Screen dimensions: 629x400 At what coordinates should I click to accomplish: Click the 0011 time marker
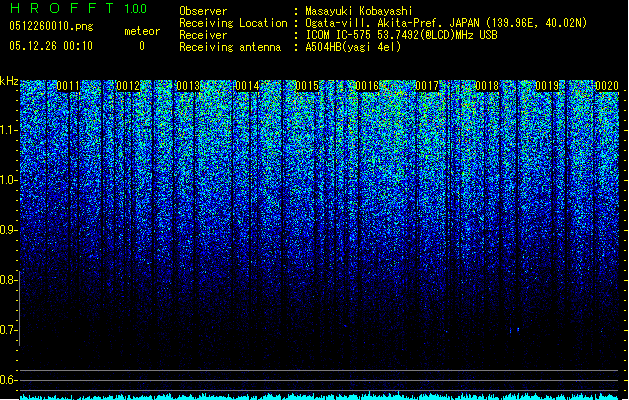pos(68,86)
